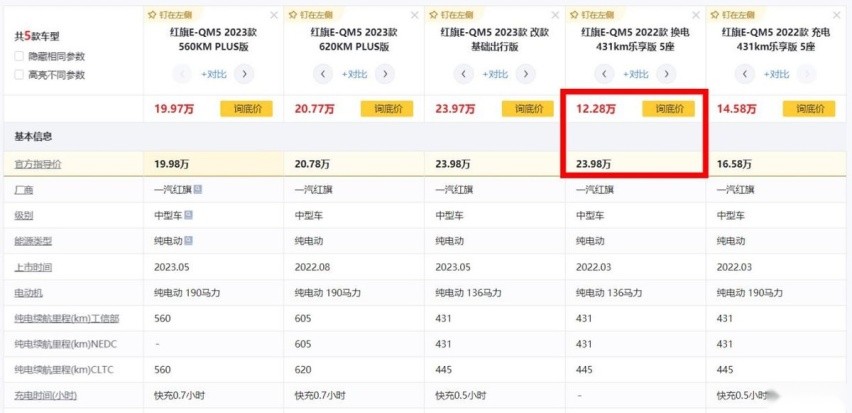The width and height of the screenshot is (852, 413).
Task: Move the 充电 431km乐享版 column left with its arrow
Action: pyautogui.click(x=745, y=73)
